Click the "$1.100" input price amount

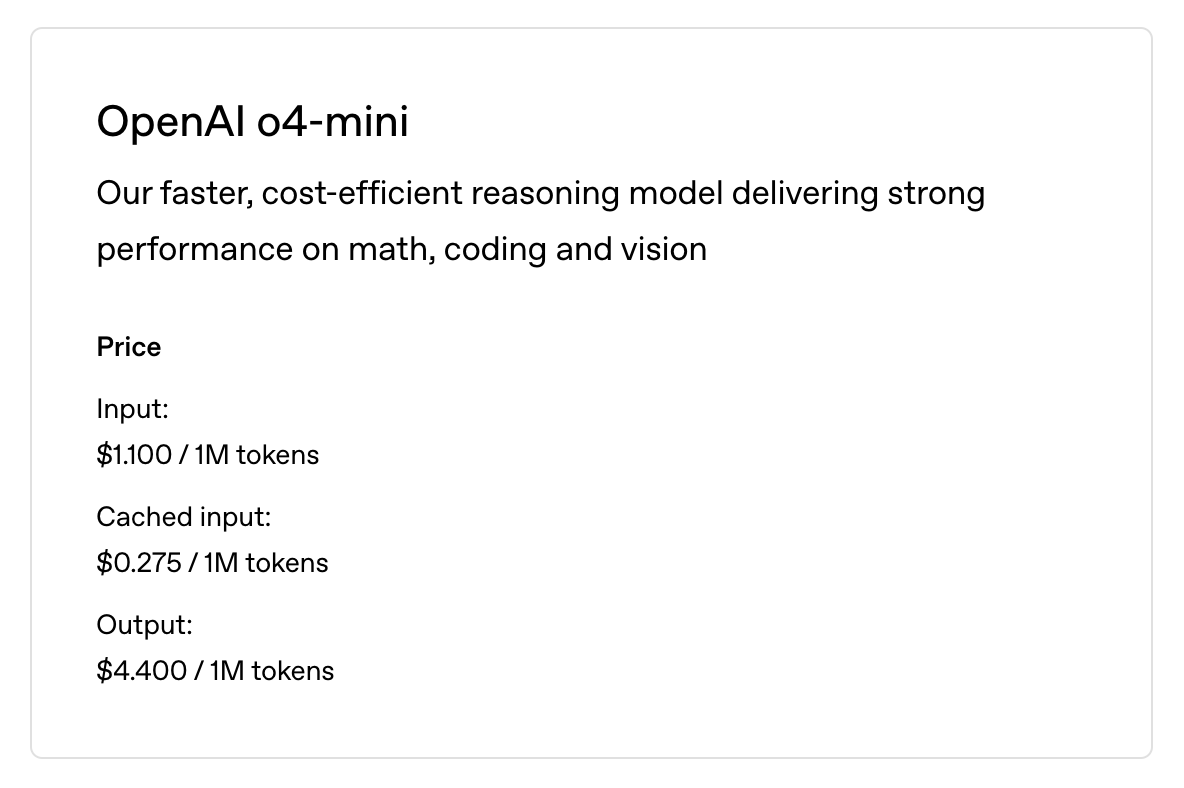134,455
